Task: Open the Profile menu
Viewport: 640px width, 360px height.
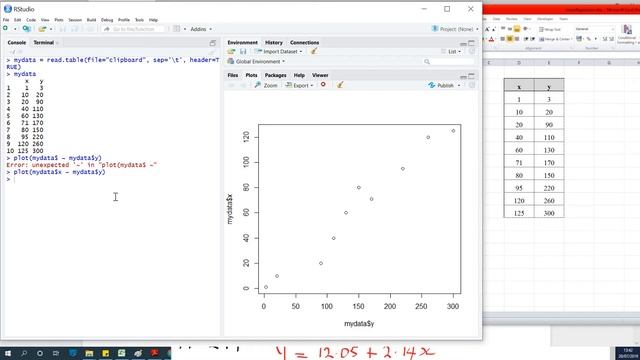Action: [124, 20]
